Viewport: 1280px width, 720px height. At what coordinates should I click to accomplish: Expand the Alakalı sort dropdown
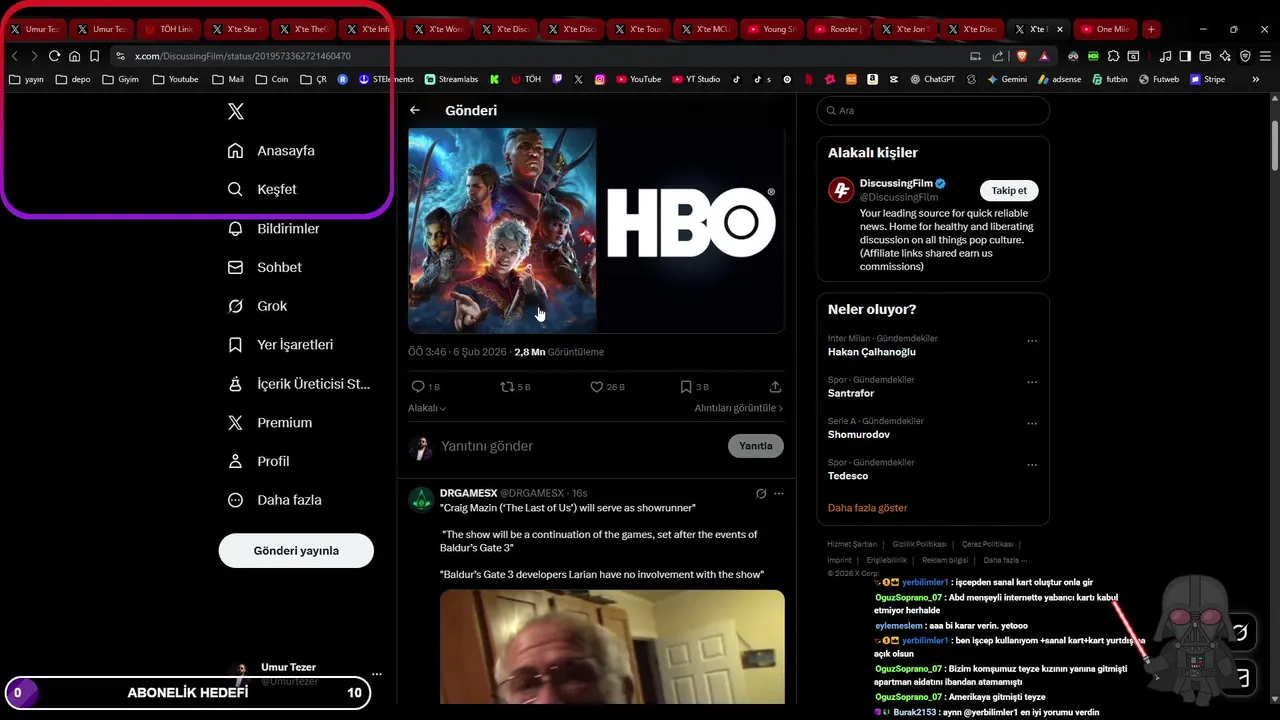click(x=427, y=408)
